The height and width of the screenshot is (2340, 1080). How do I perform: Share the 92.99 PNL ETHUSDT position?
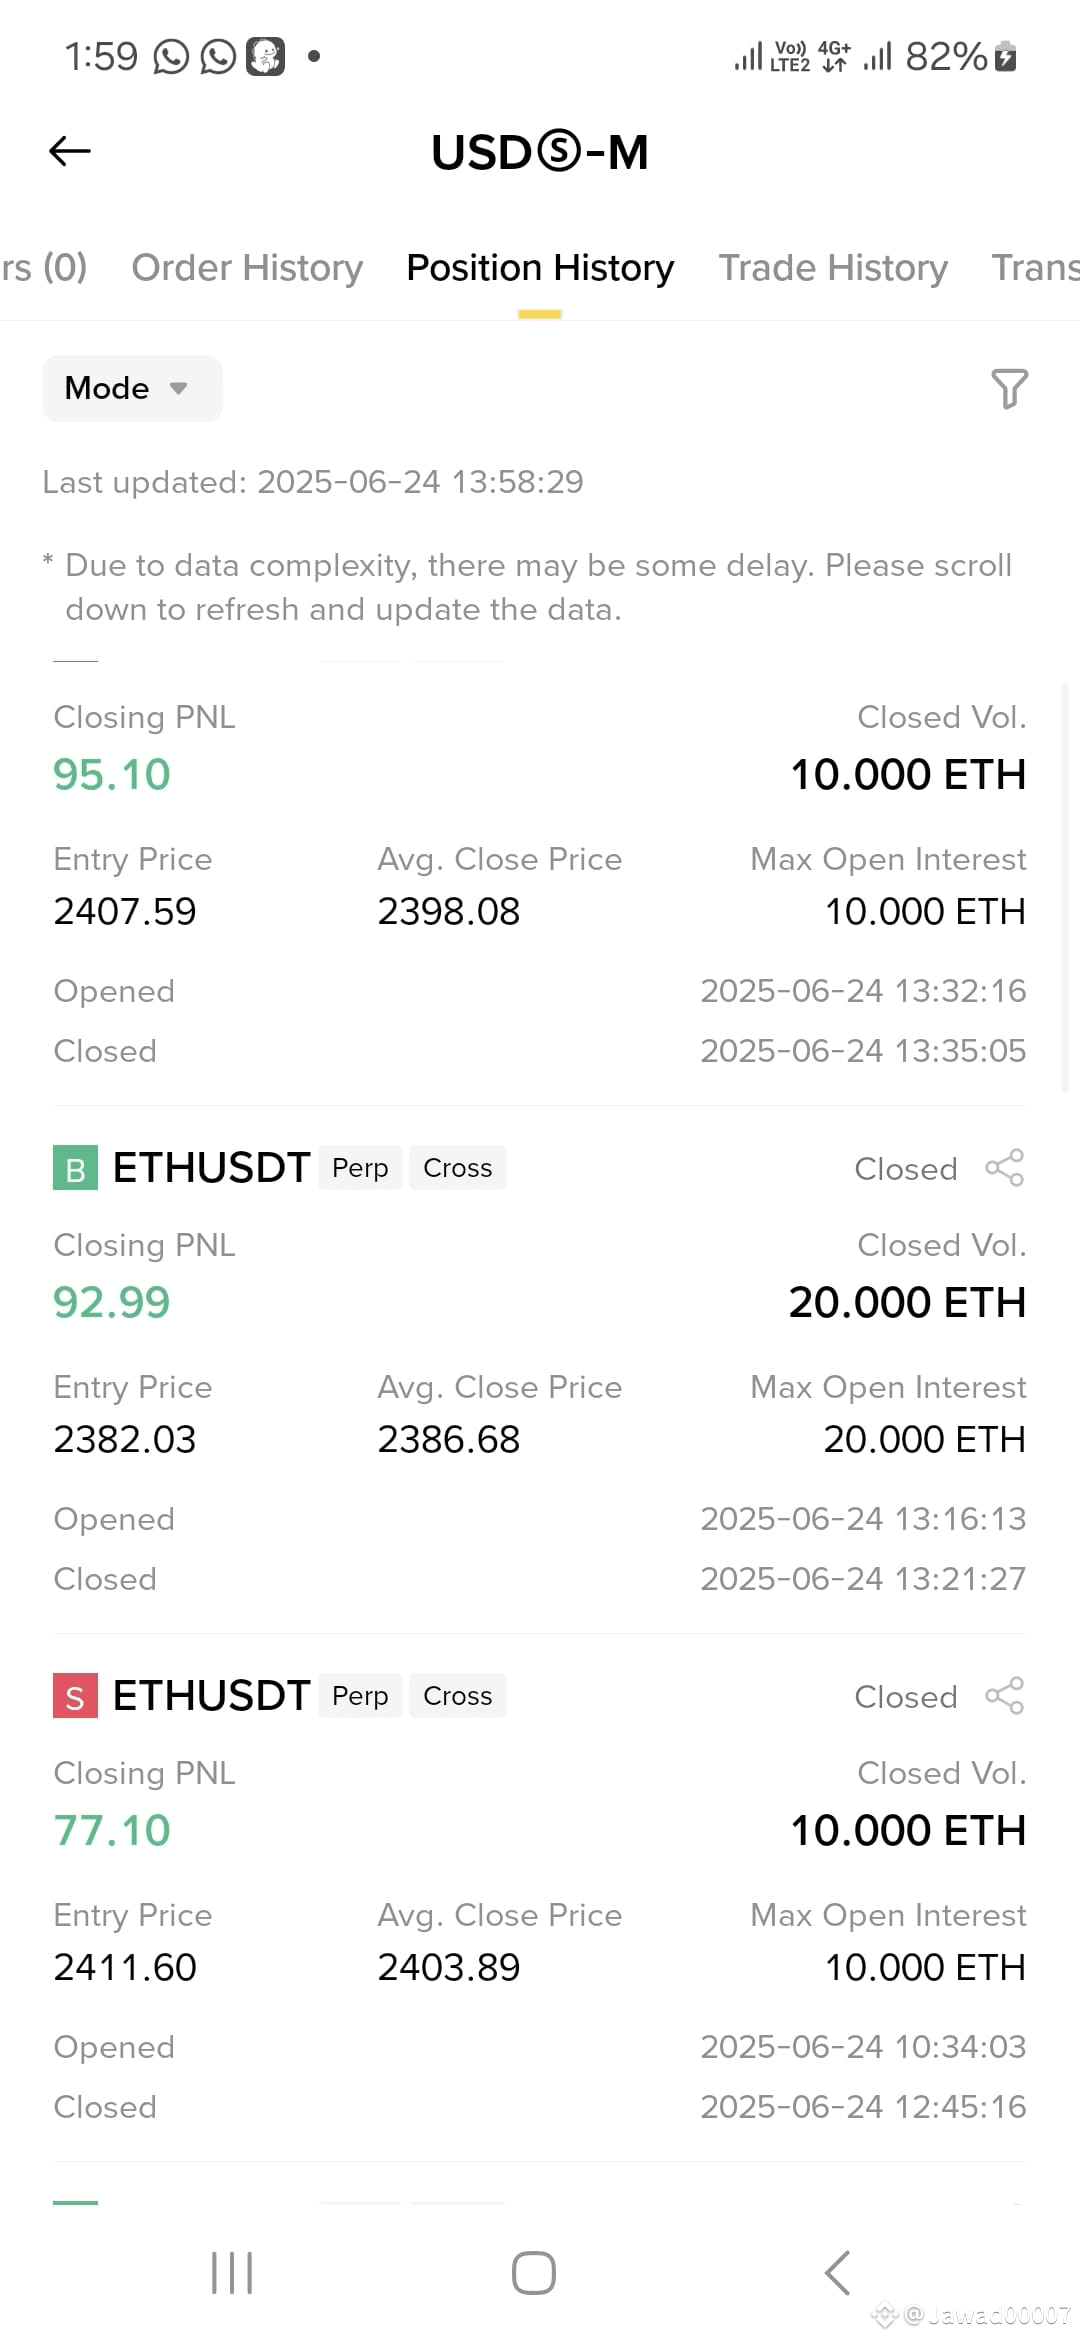[x=1005, y=1167]
